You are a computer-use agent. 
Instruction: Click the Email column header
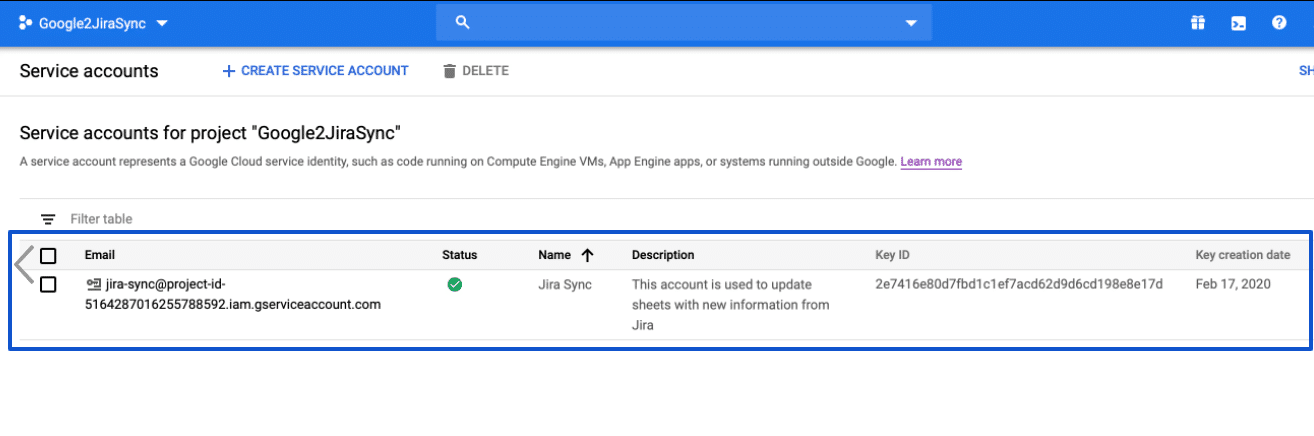pyautogui.click(x=100, y=255)
